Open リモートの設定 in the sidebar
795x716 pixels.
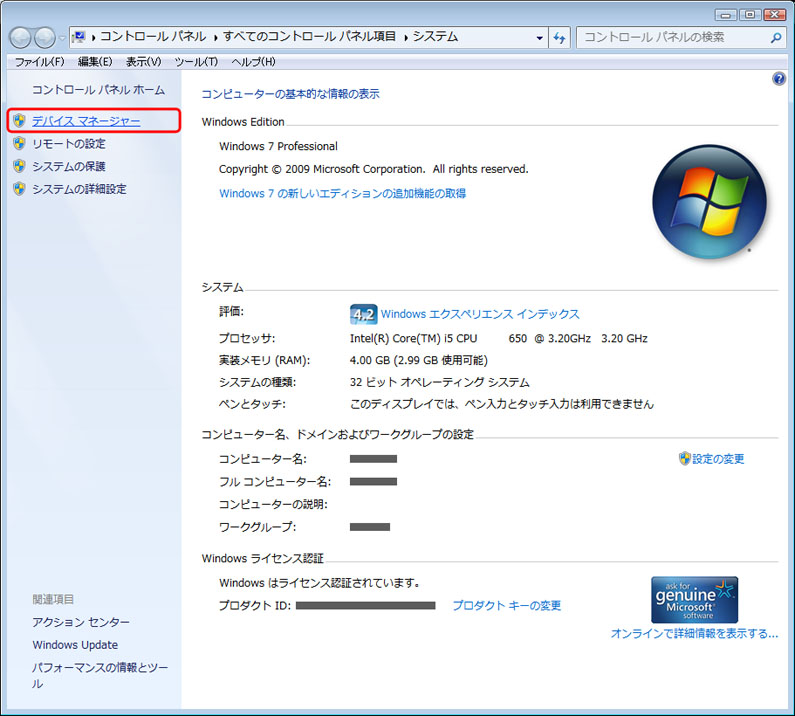tap(69, 144)
